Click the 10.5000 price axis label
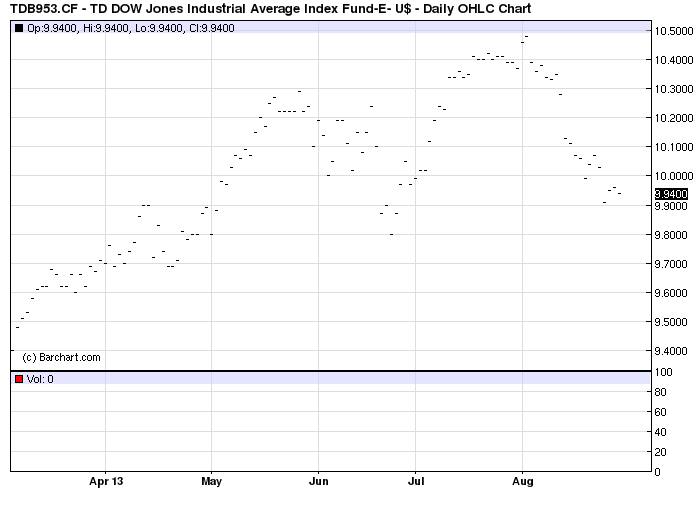 click(674, 31)
